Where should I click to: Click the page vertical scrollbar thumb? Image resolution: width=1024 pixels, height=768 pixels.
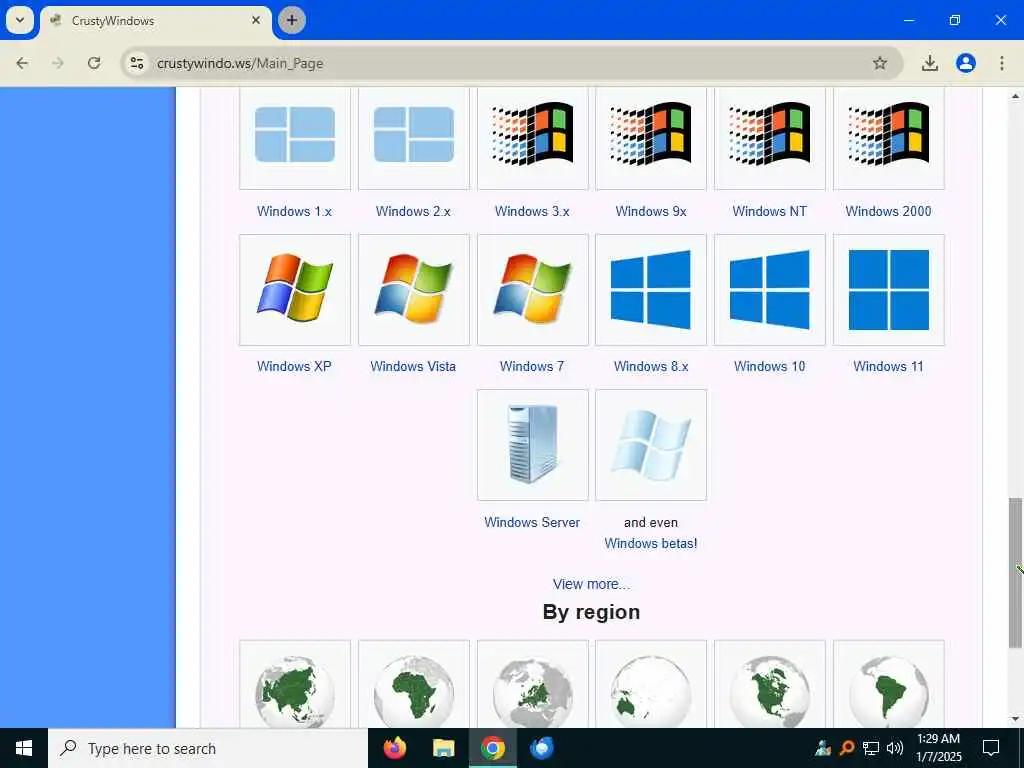coord(1016,573)
